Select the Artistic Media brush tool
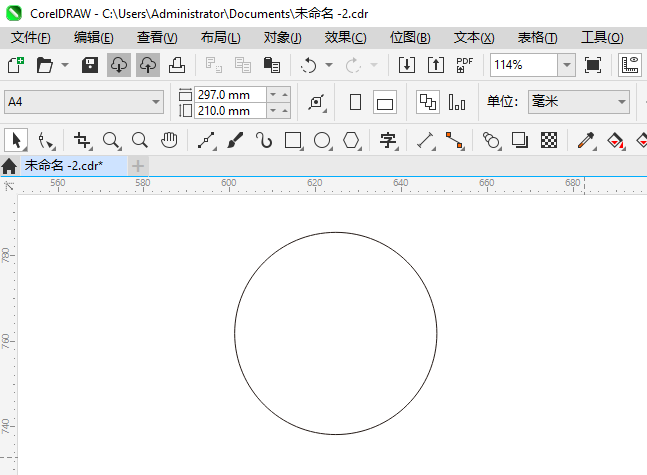 pos(235,140)
